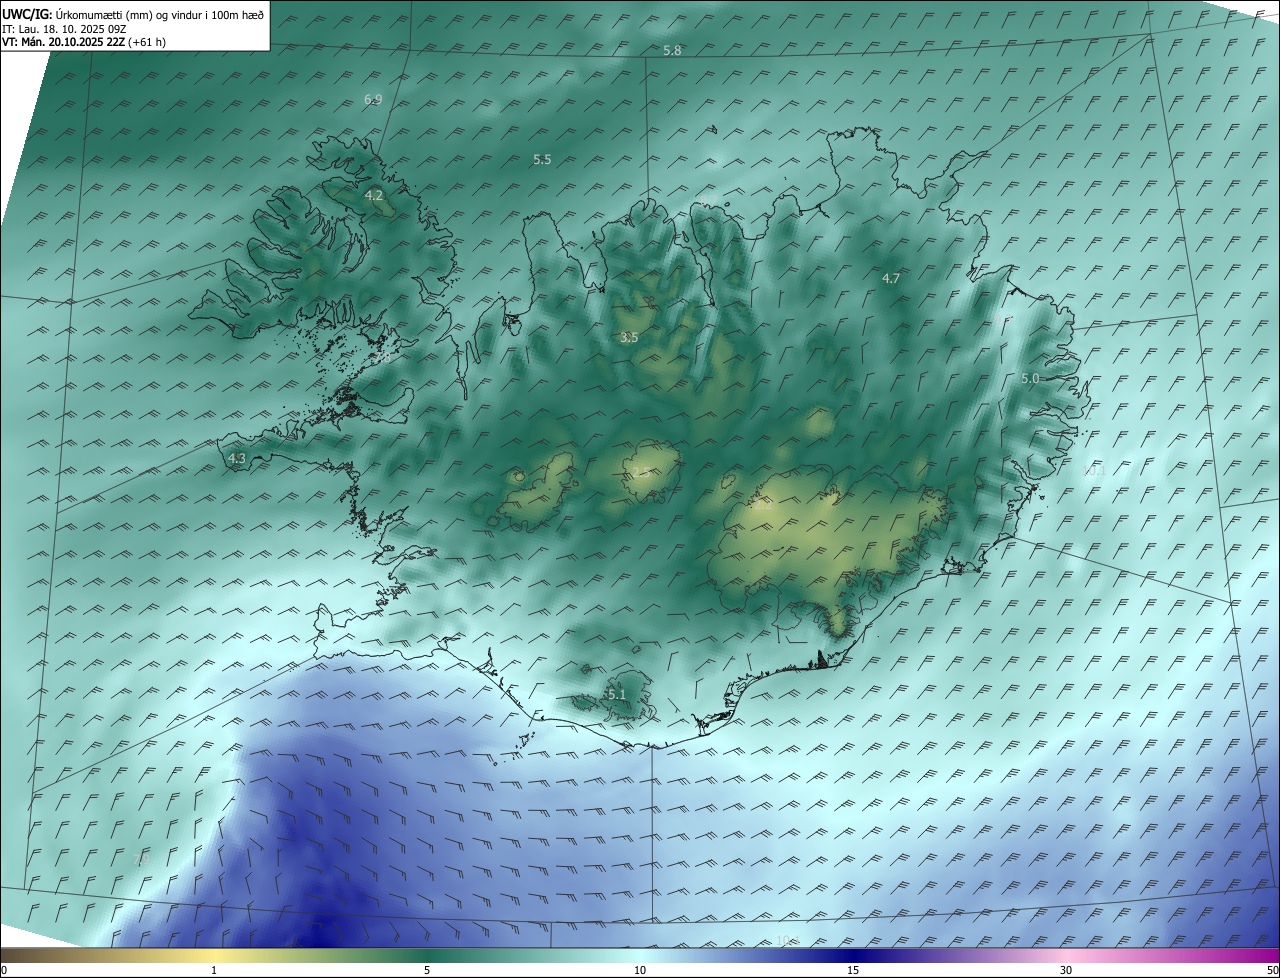The width and height of the screenshot is (1280, 978).
Task: Click the color scale tick label '50'
Action: [1272, 970]
